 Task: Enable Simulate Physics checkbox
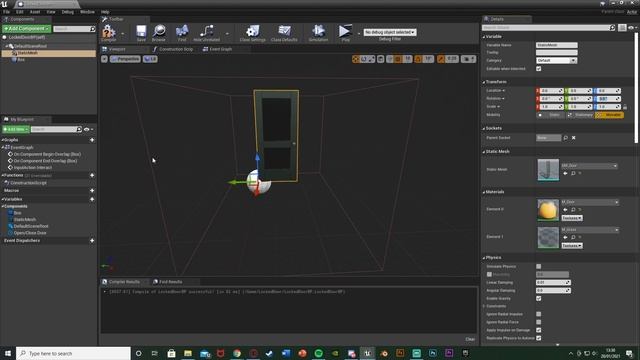click(539, 267)
